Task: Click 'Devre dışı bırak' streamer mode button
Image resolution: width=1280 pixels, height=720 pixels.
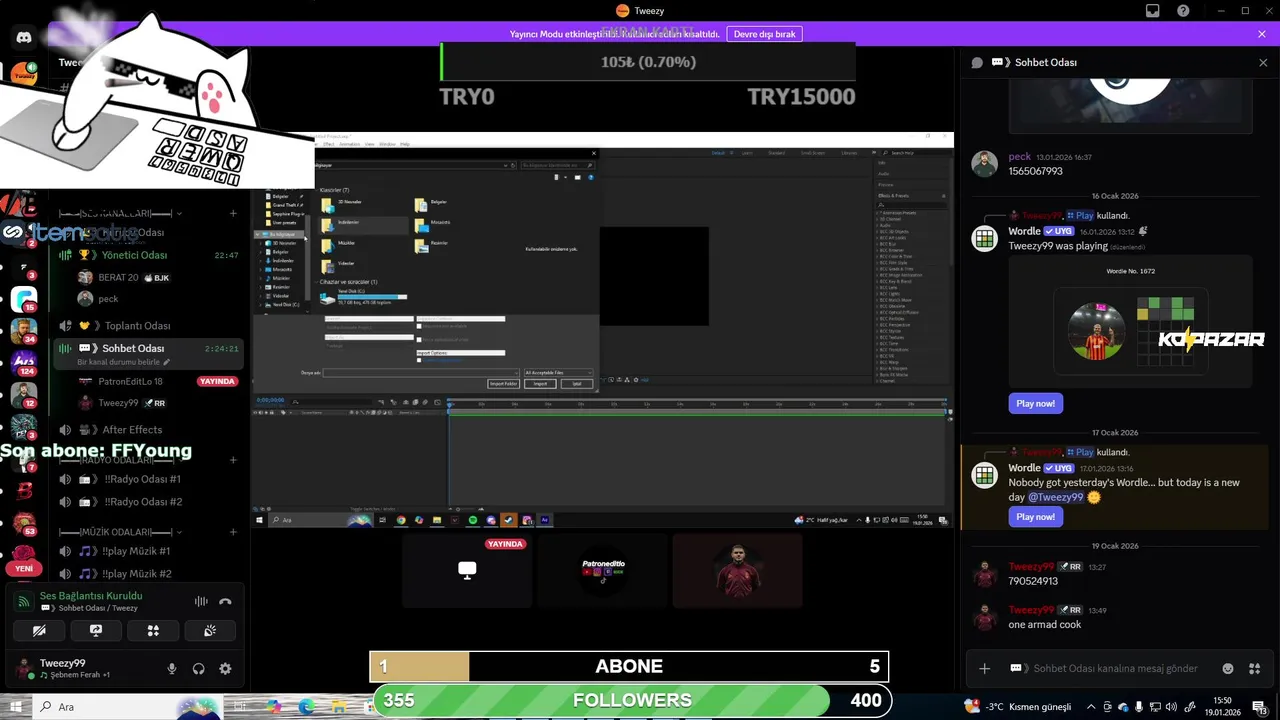Action: click(x=764, y=34)
